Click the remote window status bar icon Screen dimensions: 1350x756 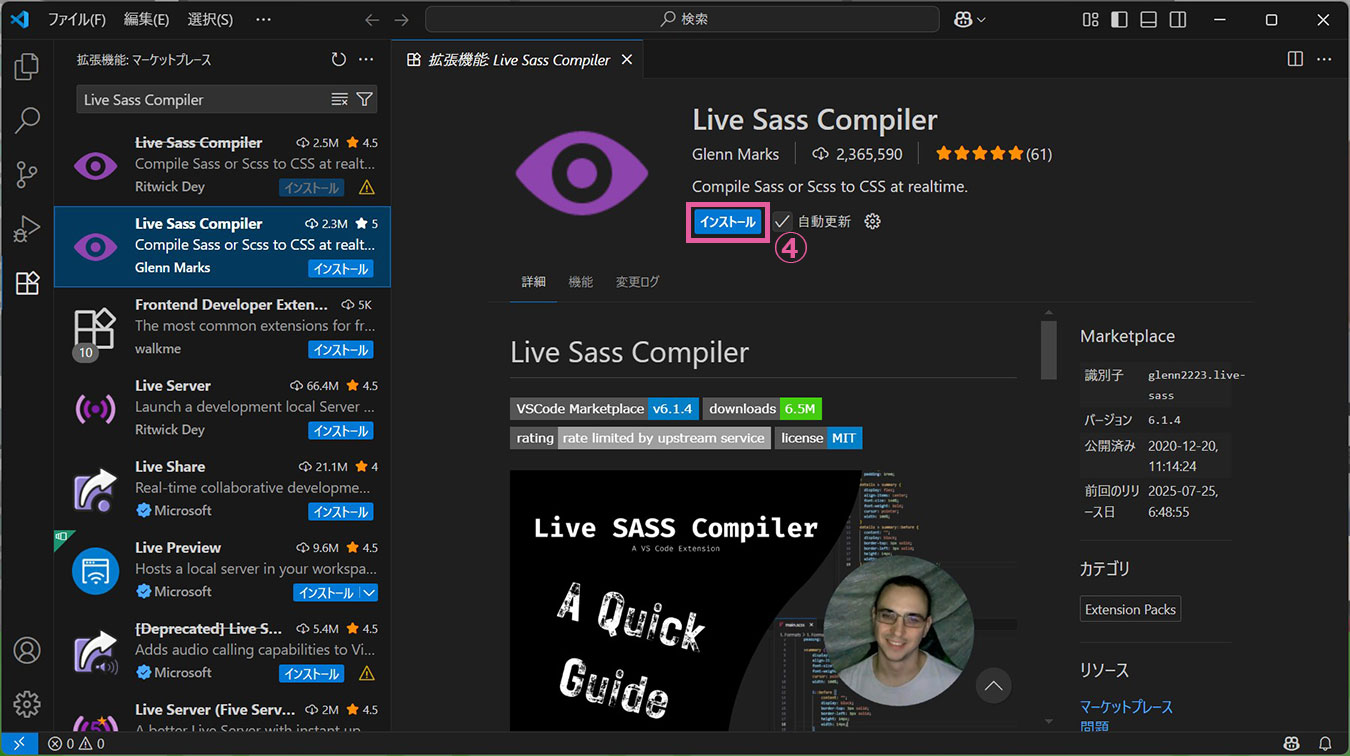click(19, 744)
